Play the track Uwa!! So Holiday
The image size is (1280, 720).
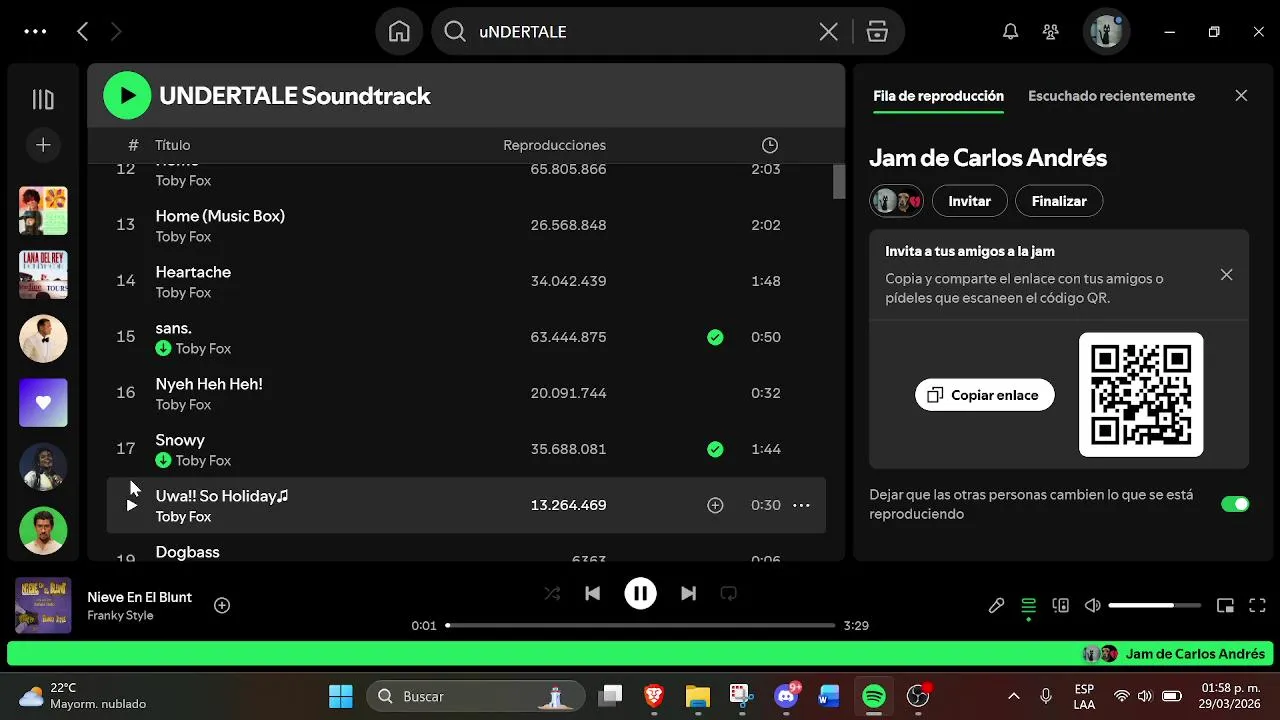pos(131,505)
